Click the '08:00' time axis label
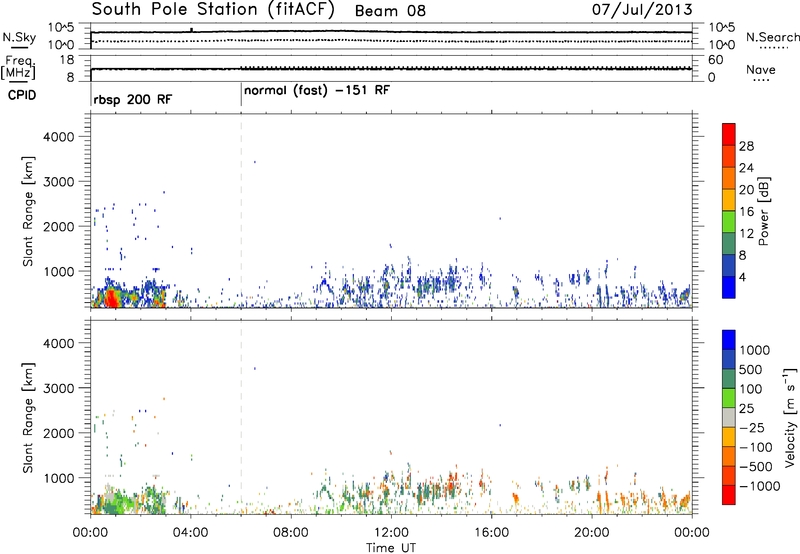The height and width of the screenshot is (554, 800). coord(291,533)
